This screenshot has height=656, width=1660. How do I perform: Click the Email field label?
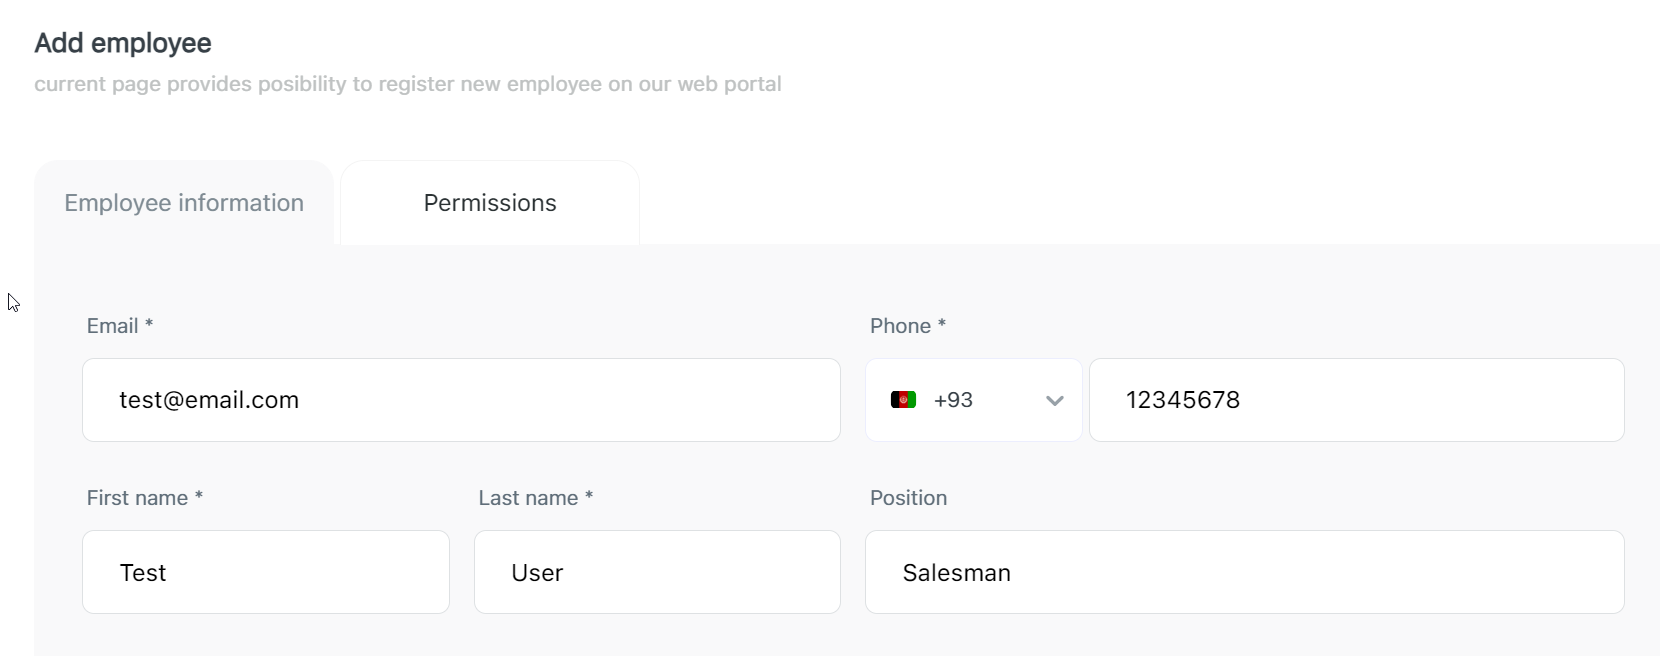[x=112, y=326]
